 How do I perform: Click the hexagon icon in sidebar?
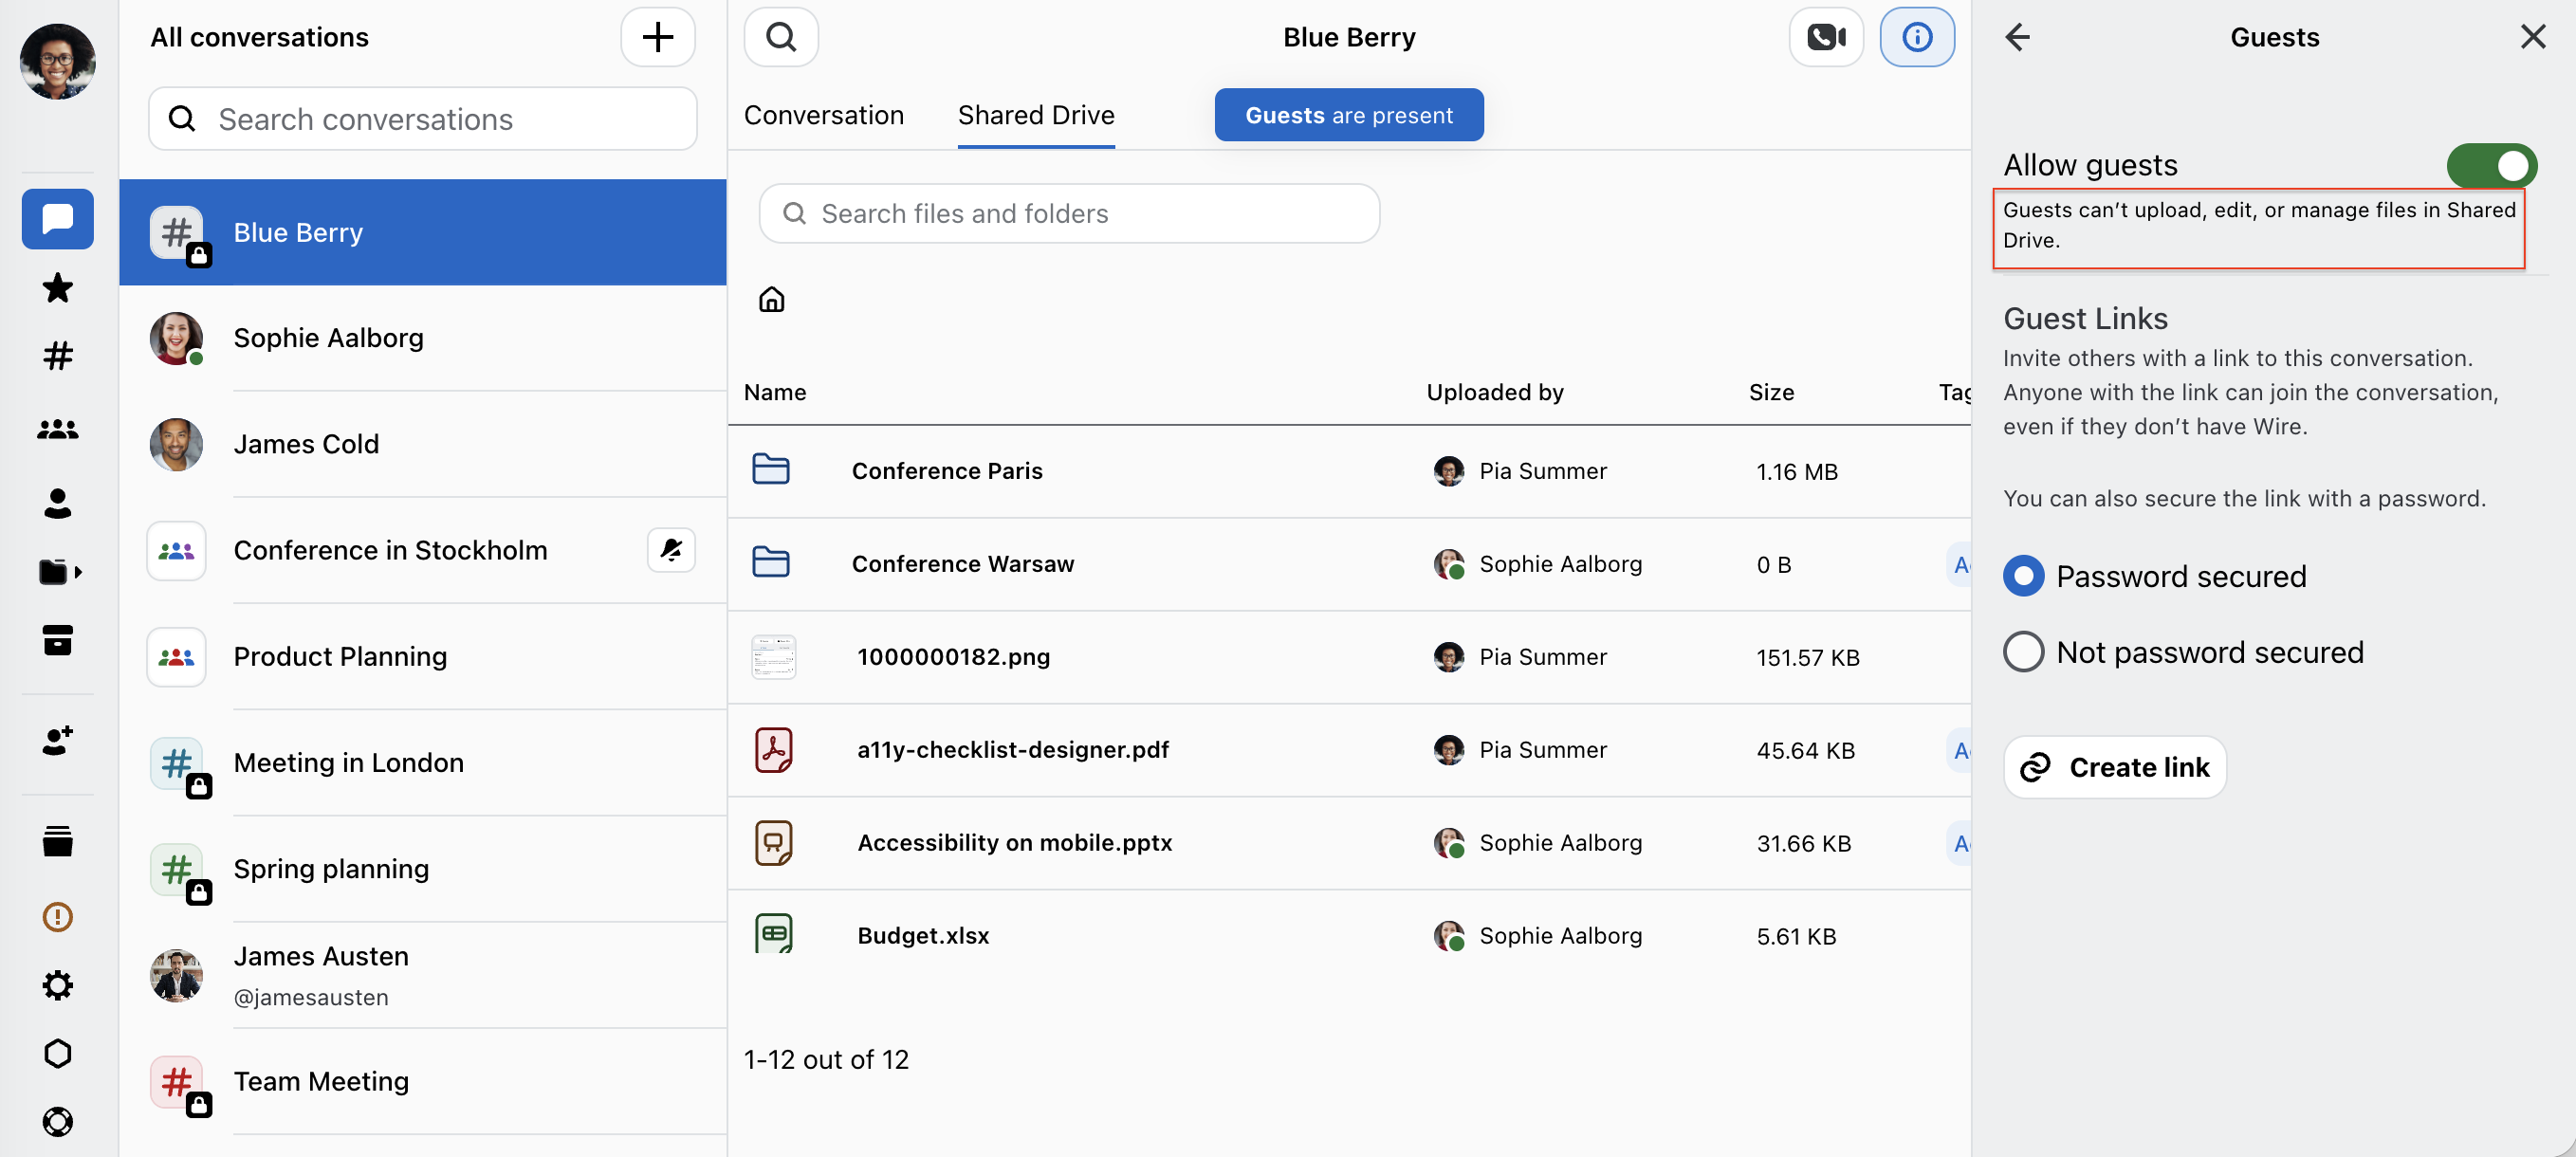pos(57,1053)
